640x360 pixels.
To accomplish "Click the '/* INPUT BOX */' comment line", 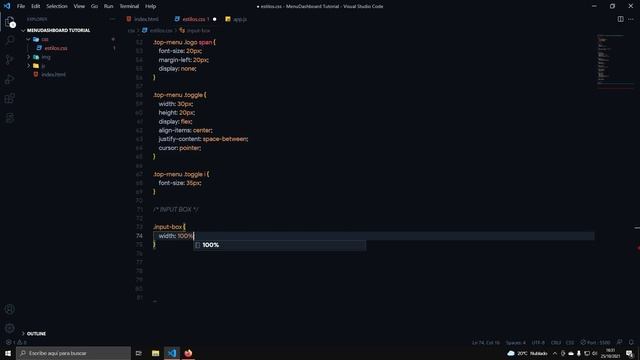I will 176,209.
